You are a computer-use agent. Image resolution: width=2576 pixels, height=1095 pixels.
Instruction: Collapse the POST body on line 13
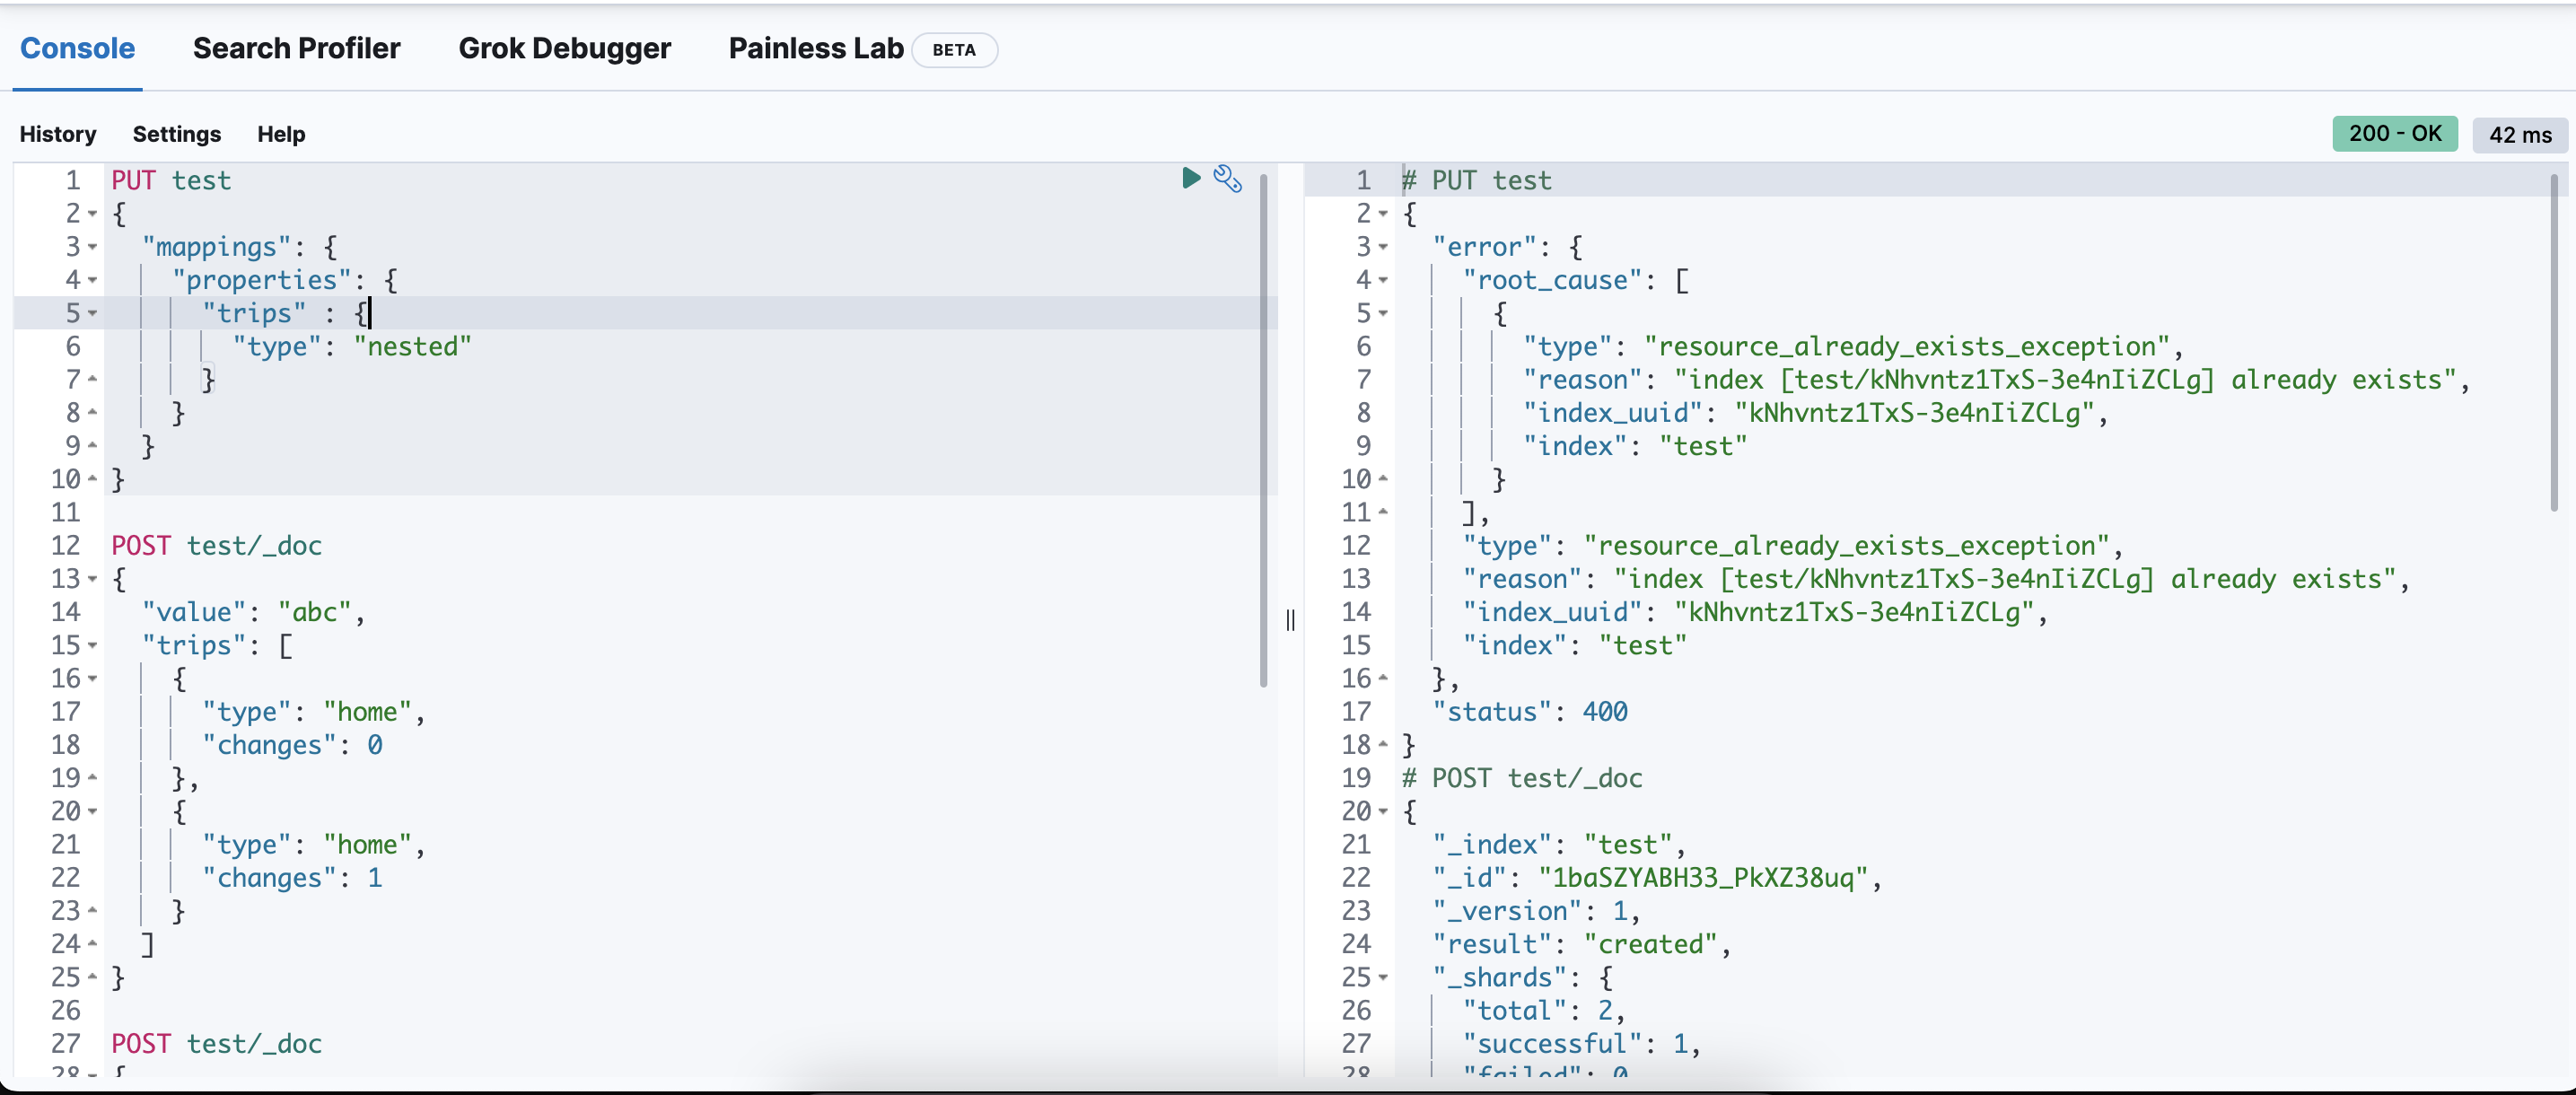[x=92, y=579]
